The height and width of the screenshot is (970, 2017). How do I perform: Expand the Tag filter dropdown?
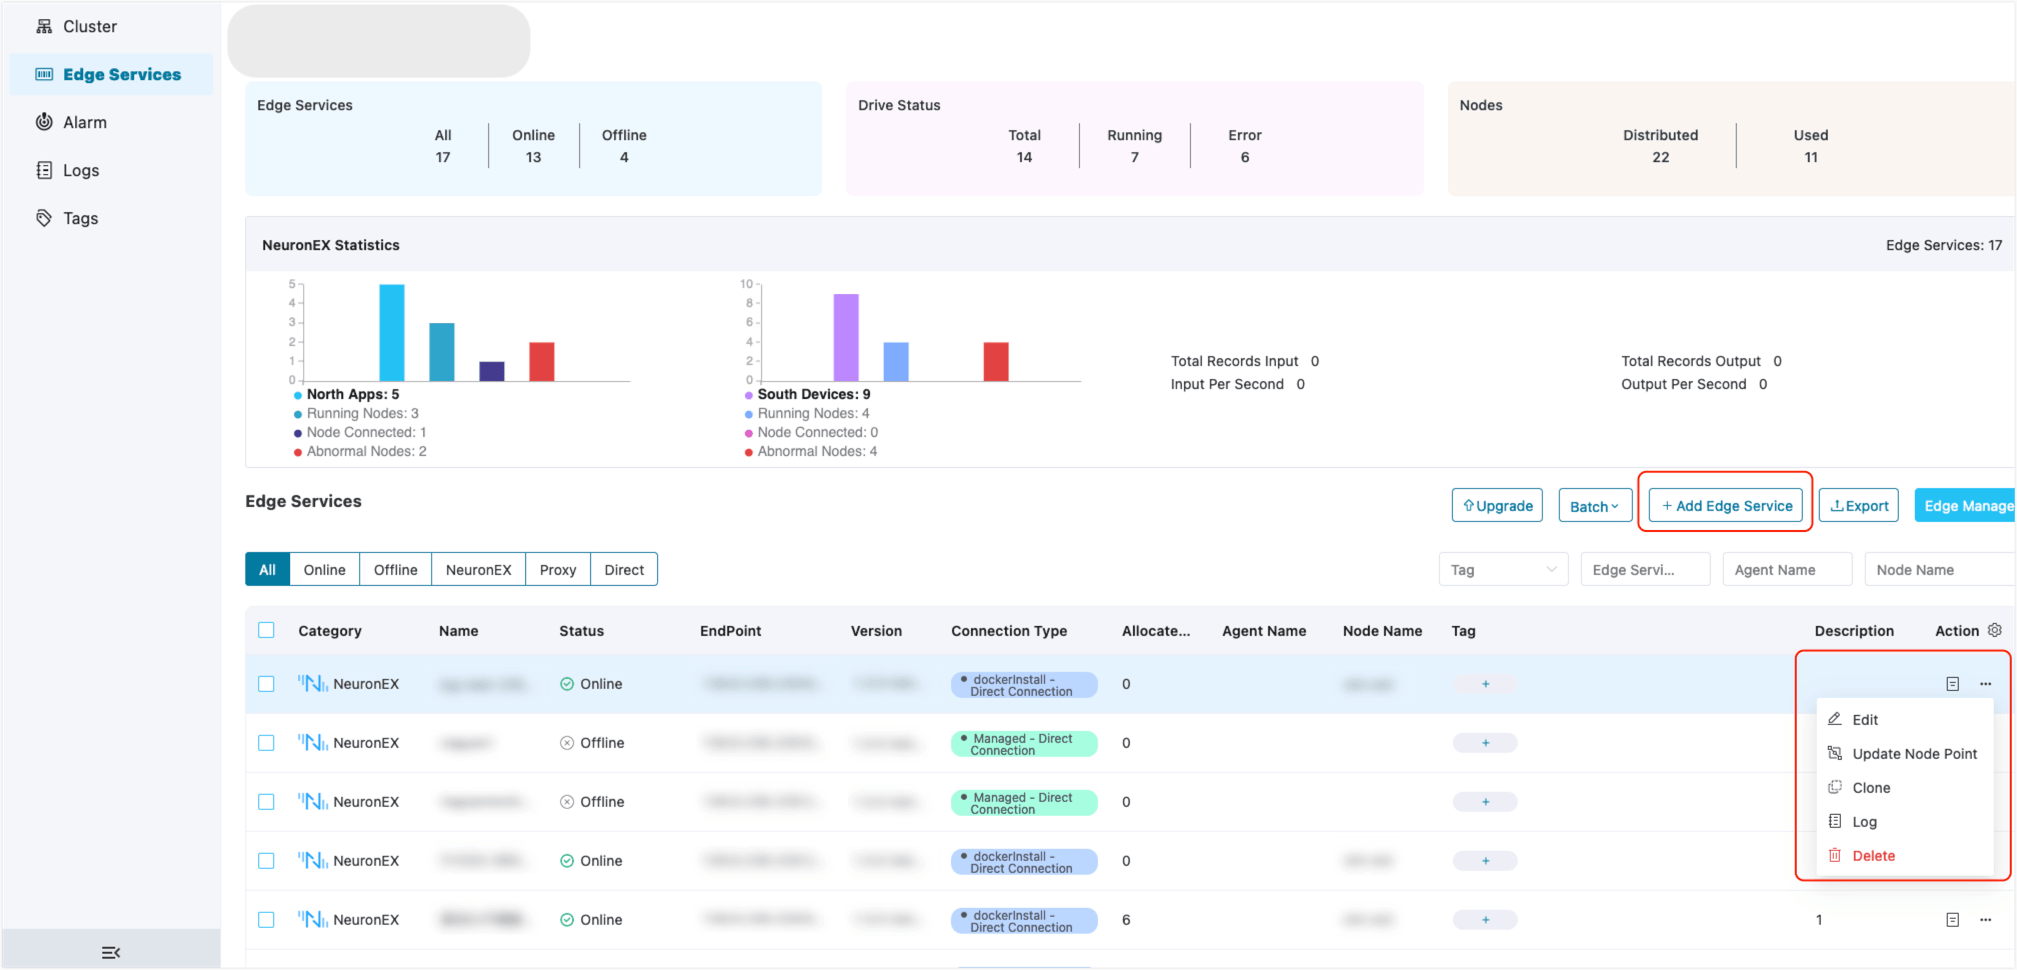1502,570
